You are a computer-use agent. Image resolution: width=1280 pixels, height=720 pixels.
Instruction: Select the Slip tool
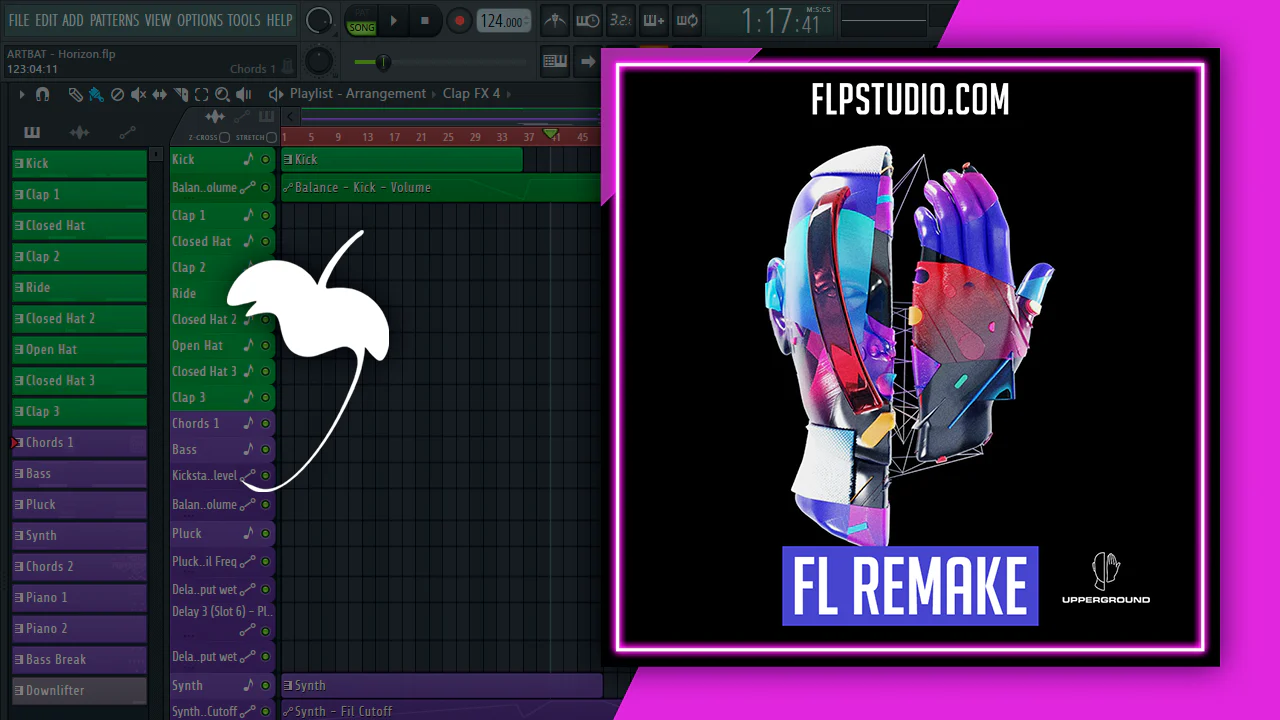pos(159,94)
